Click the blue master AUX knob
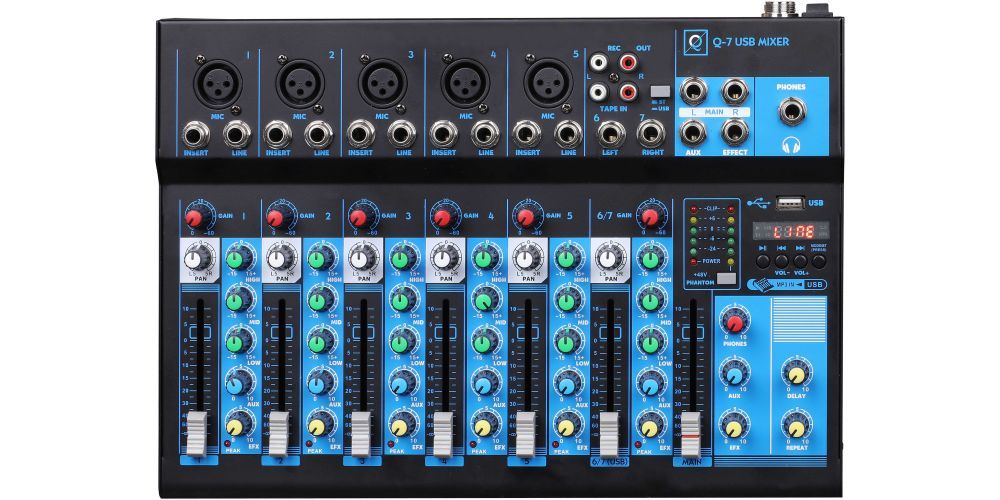This screenshot has width=1000, height=500. click(734, 374)
